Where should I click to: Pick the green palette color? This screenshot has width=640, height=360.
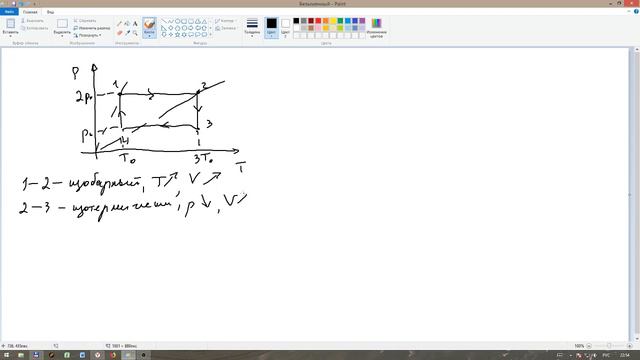(x=340, y=21)
